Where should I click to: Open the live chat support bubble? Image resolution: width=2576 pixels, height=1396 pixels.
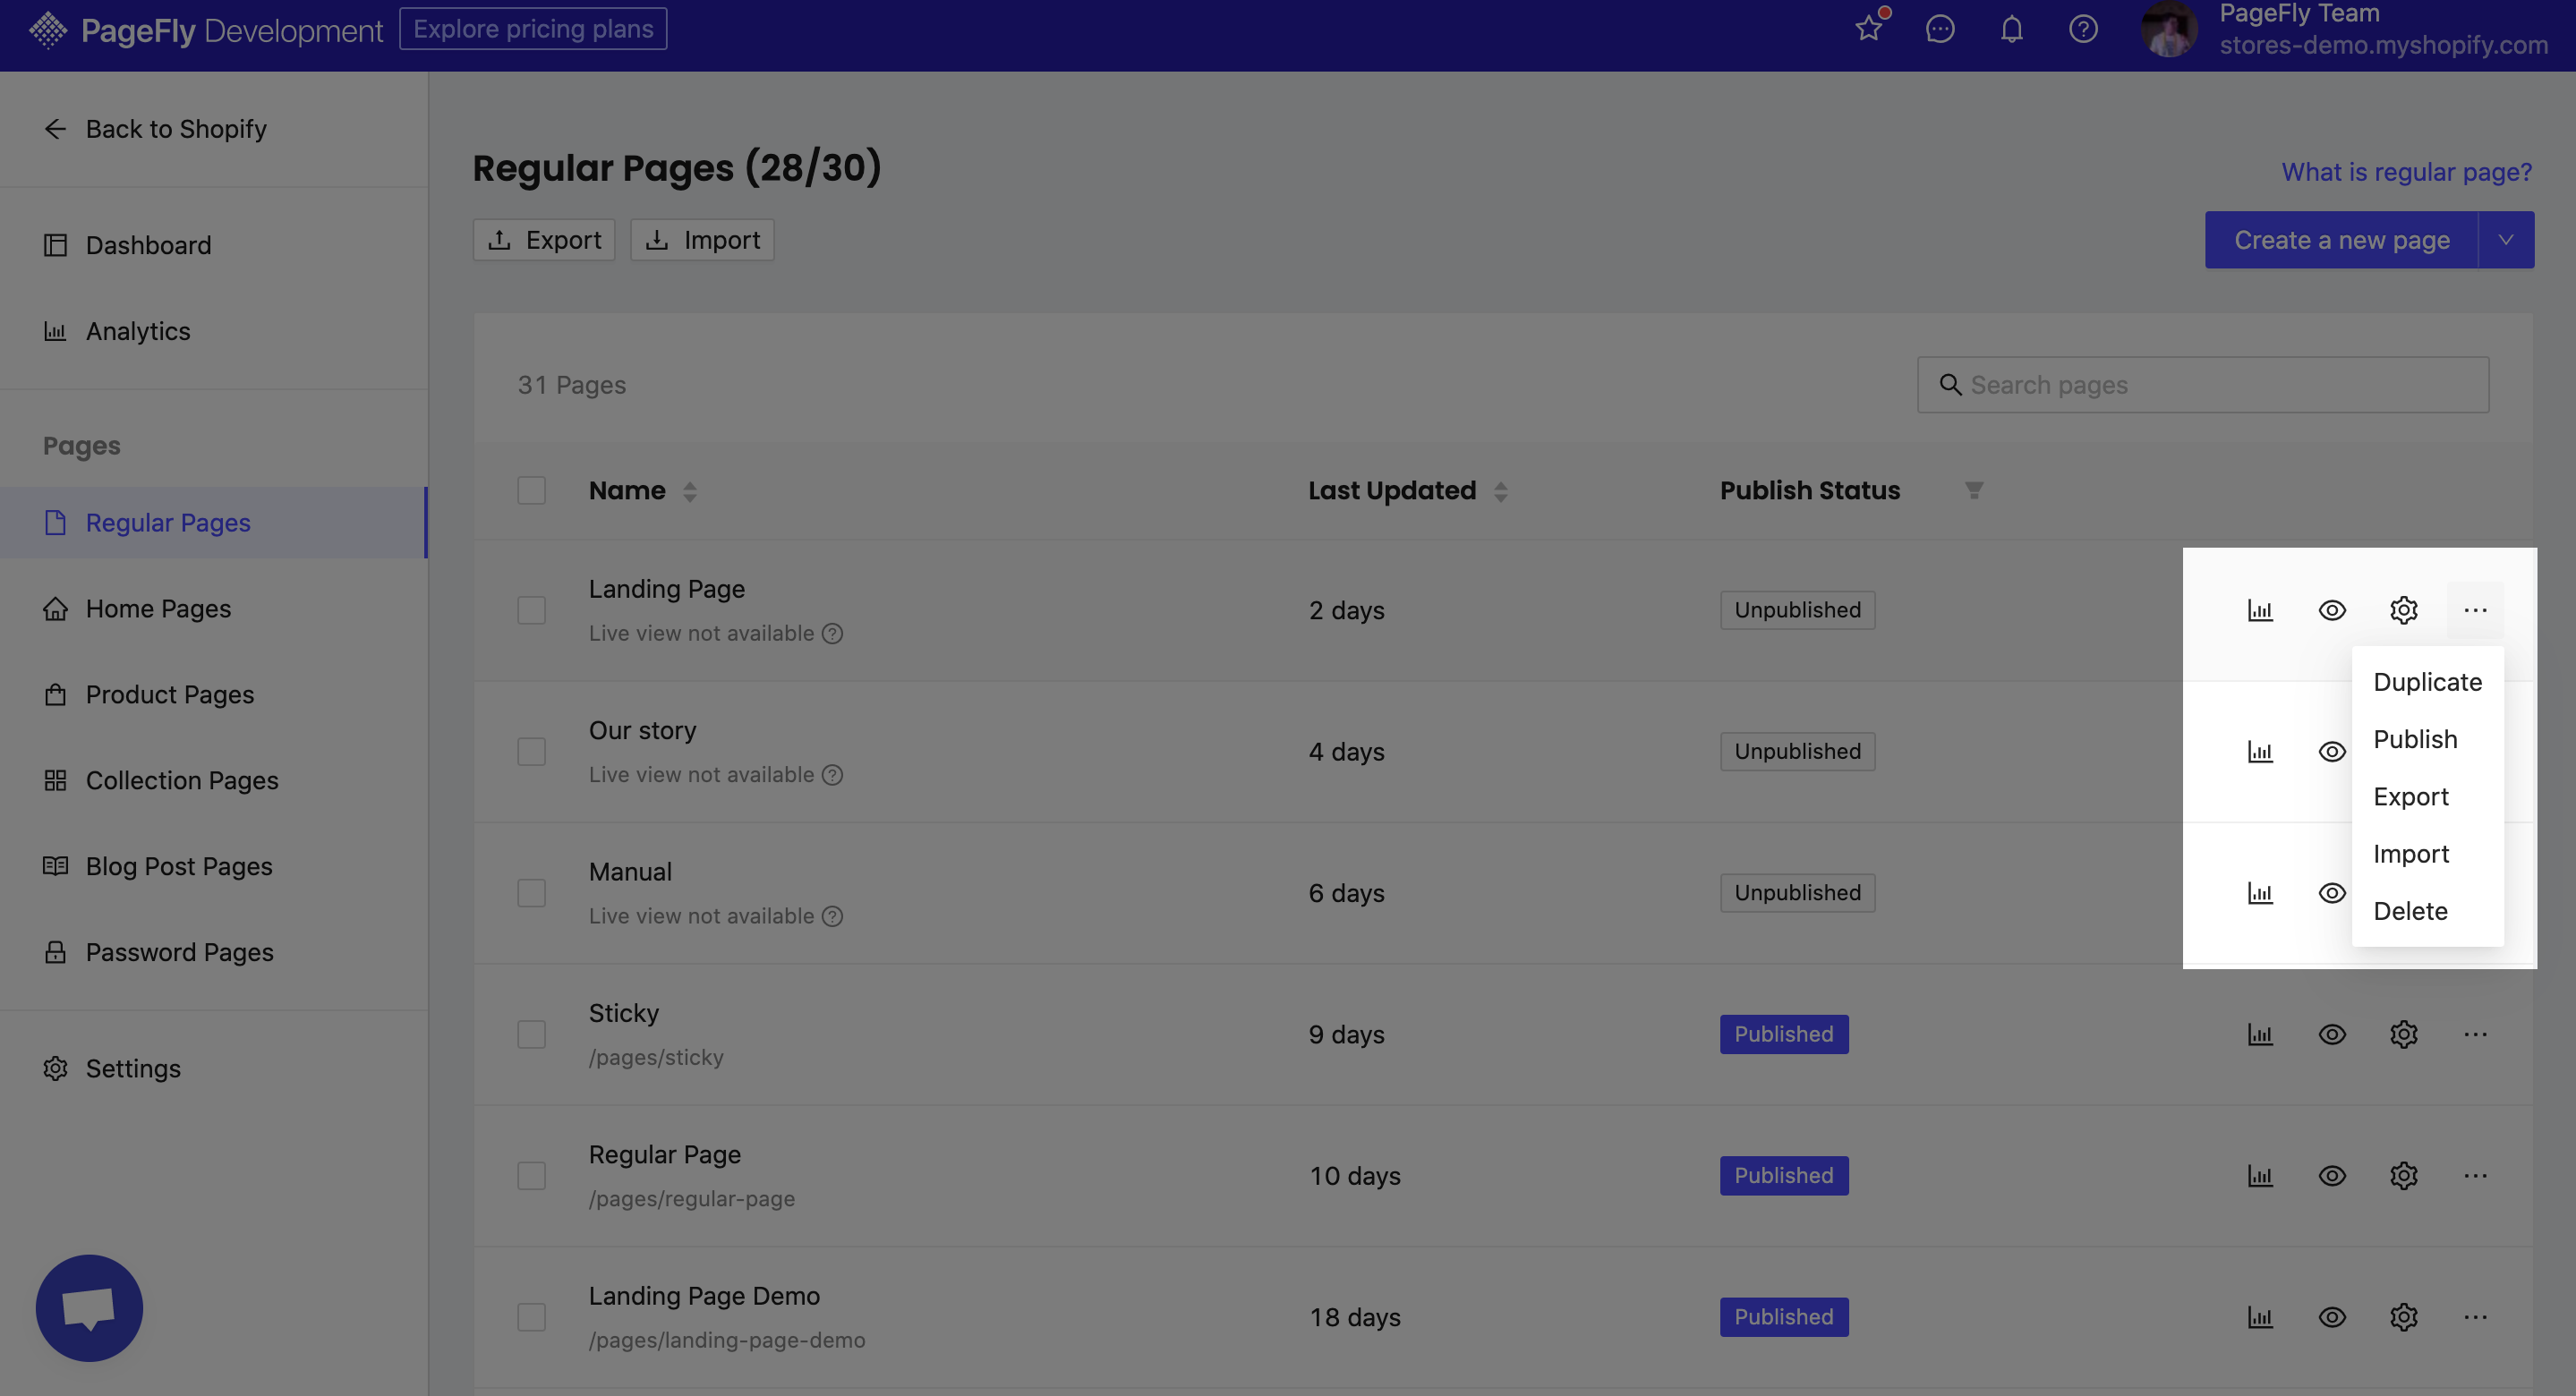click(x=89, y=1308)
